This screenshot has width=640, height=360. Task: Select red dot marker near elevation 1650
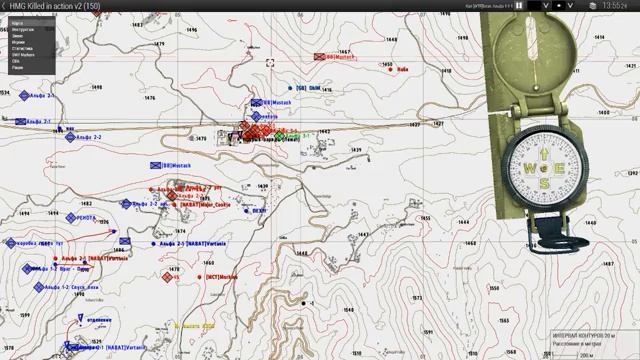click(391, 69)
